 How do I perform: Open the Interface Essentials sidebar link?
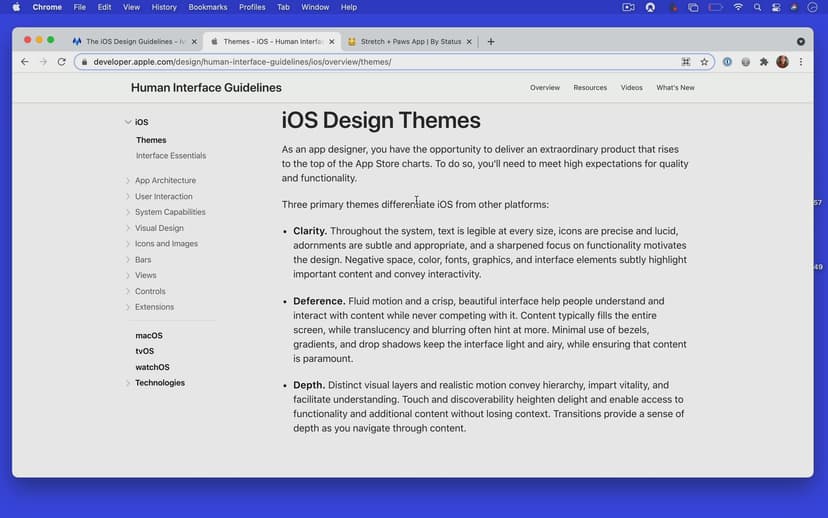[x=171, y=156]
